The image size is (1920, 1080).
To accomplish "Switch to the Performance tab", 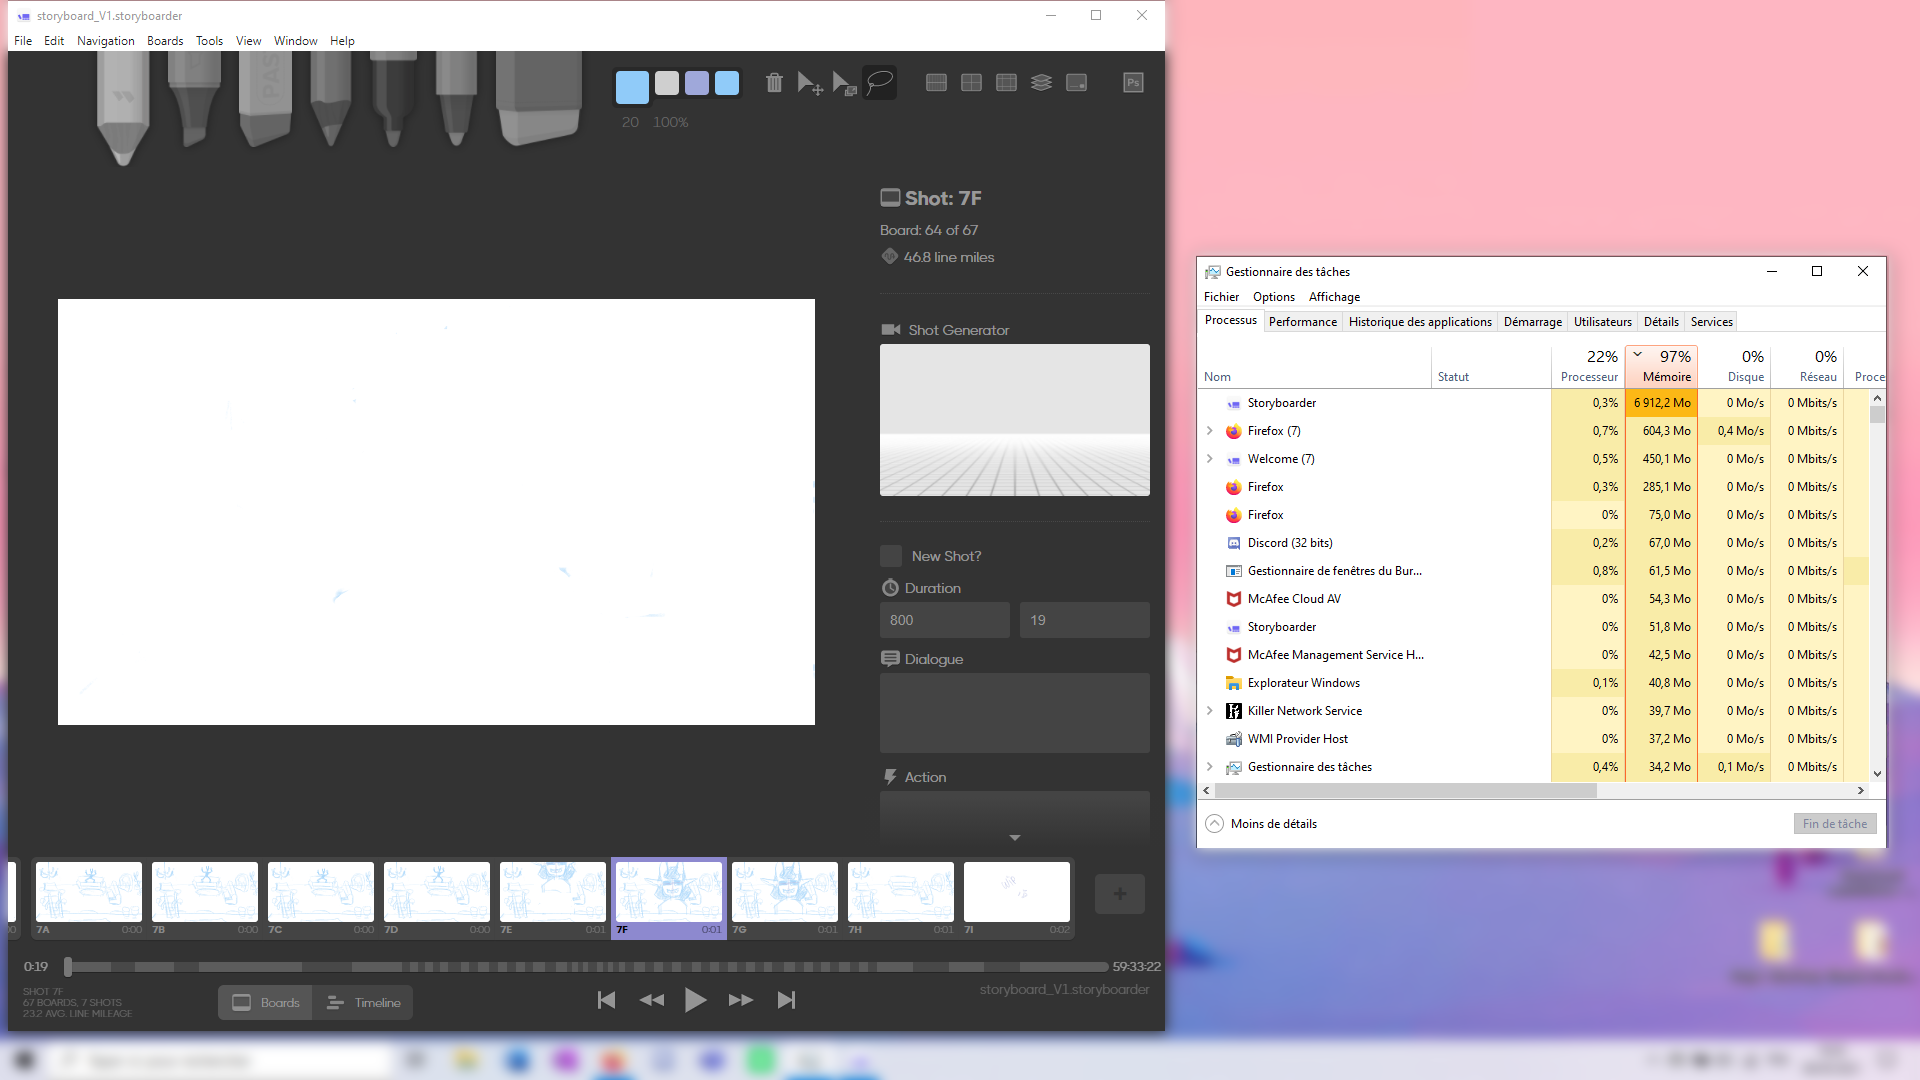I will point(1302,321).
